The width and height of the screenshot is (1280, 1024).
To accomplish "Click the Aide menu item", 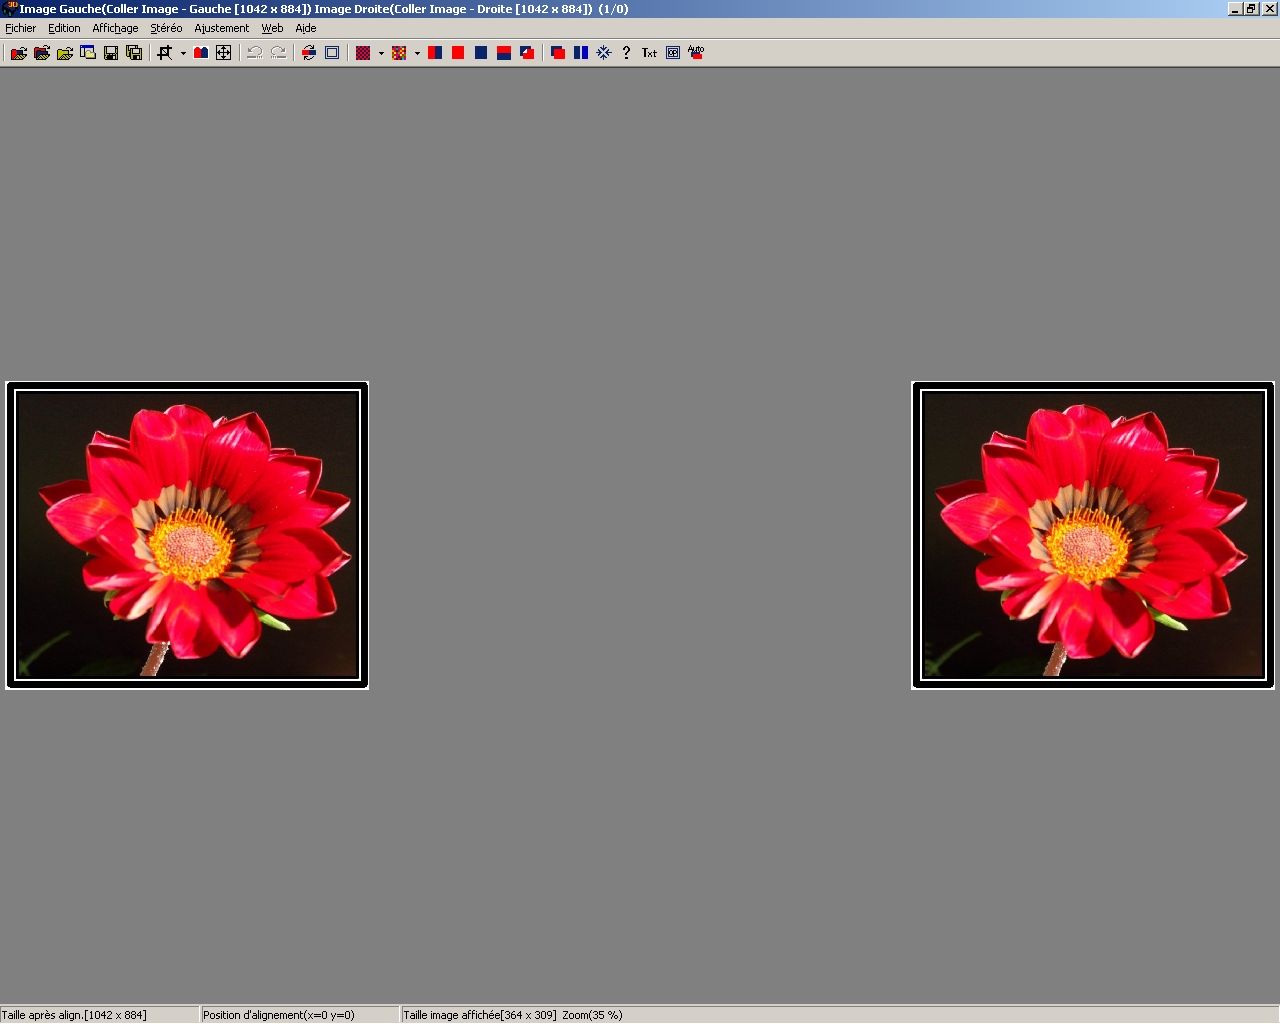I will [306, 28].
